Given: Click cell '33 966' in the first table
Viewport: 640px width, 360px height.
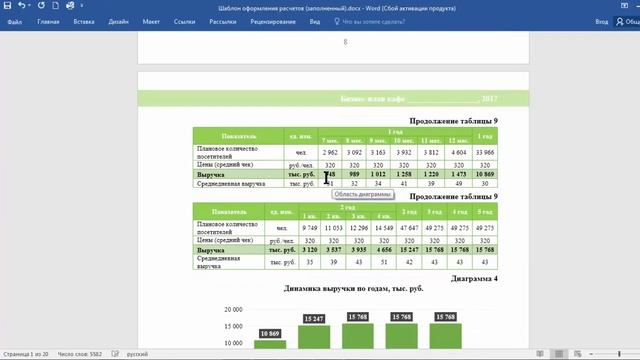Looking at the screenshot, I should click(x=485, y=153).
